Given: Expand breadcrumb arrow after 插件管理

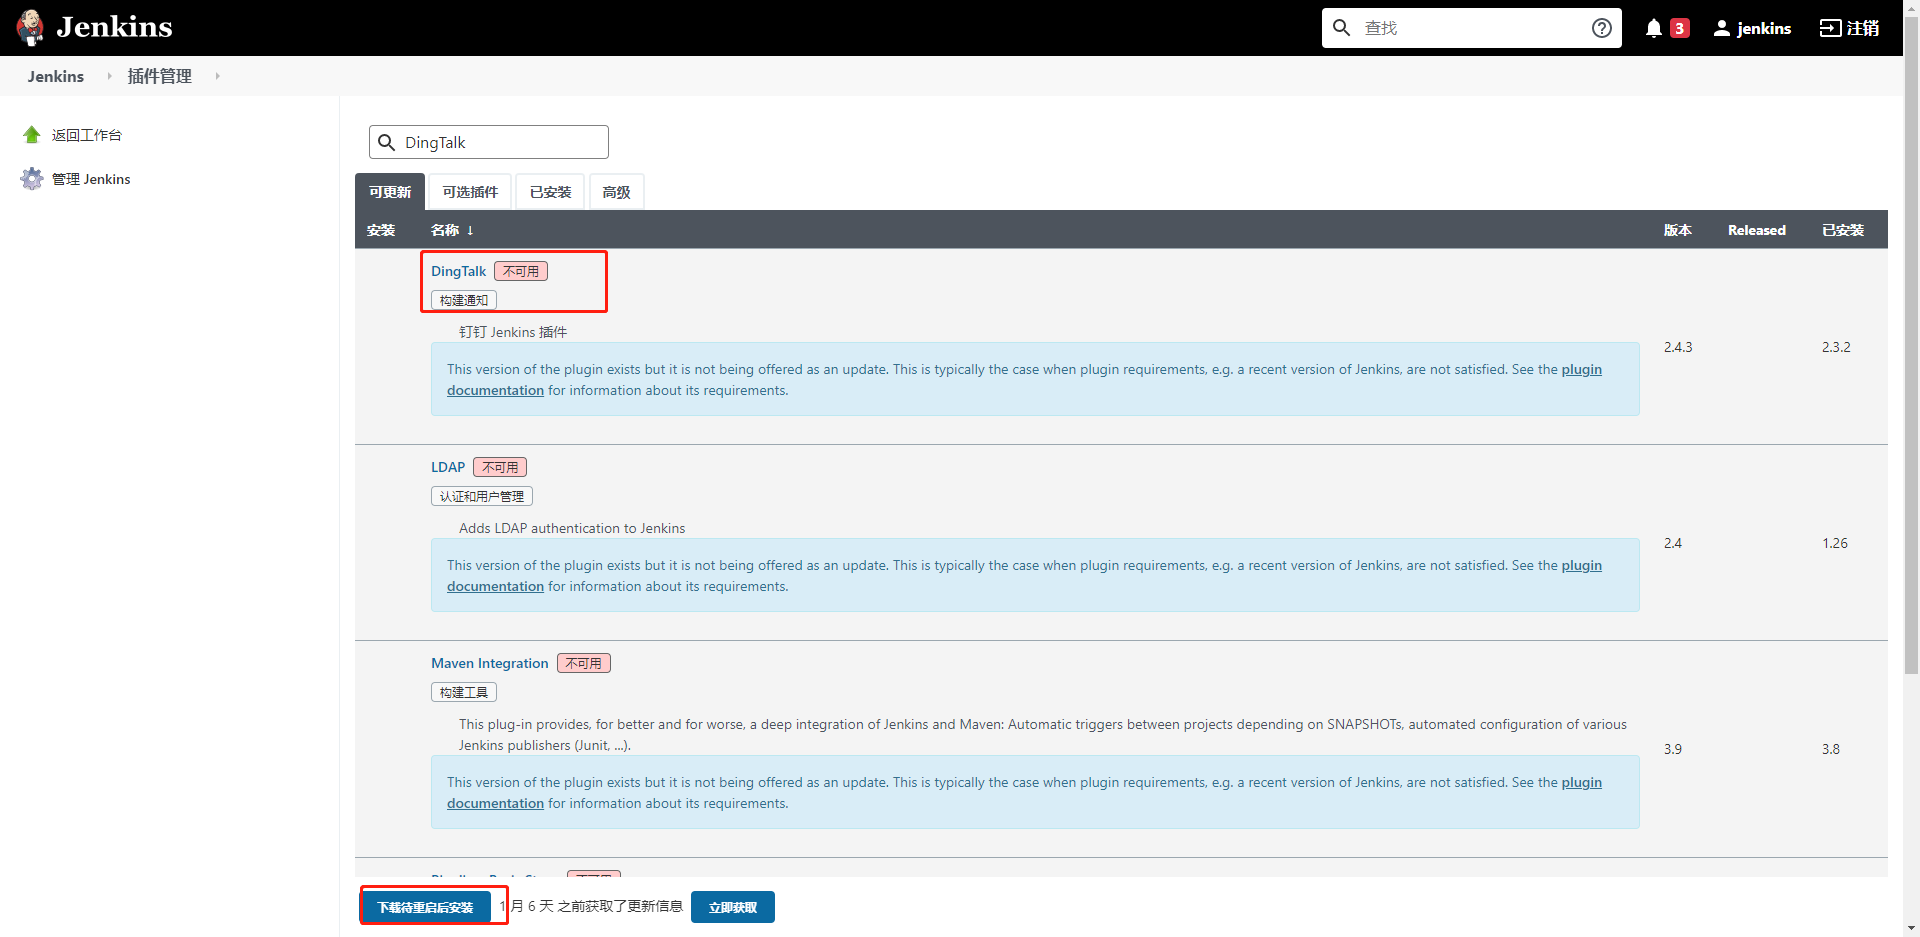Looking at the screenshot, I should tap(217, 76).
